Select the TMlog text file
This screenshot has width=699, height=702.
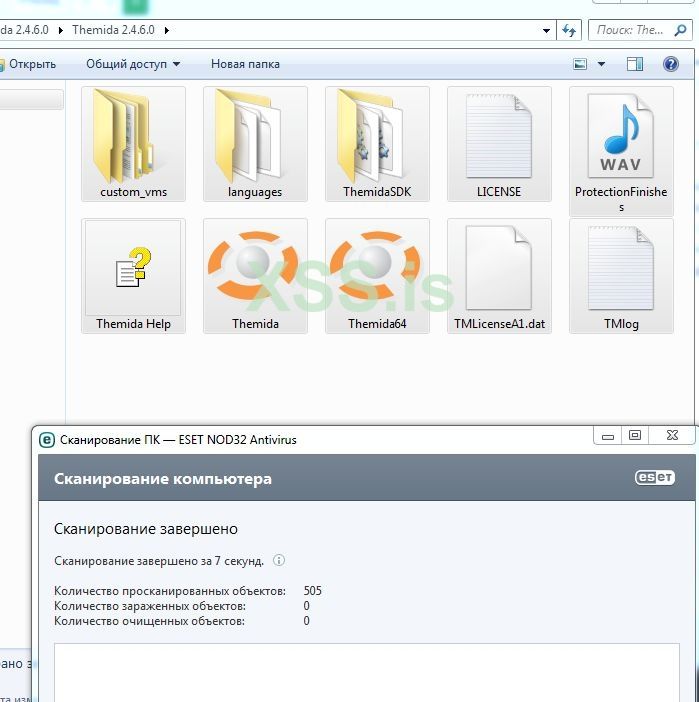point(621,276)
